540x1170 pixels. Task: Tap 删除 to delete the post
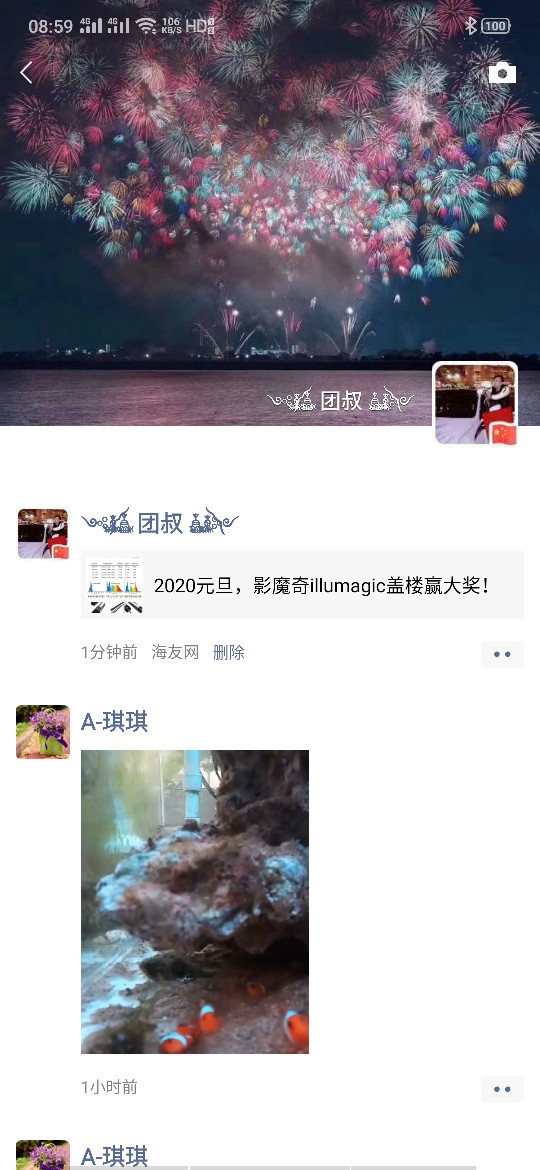coord(229,652)
